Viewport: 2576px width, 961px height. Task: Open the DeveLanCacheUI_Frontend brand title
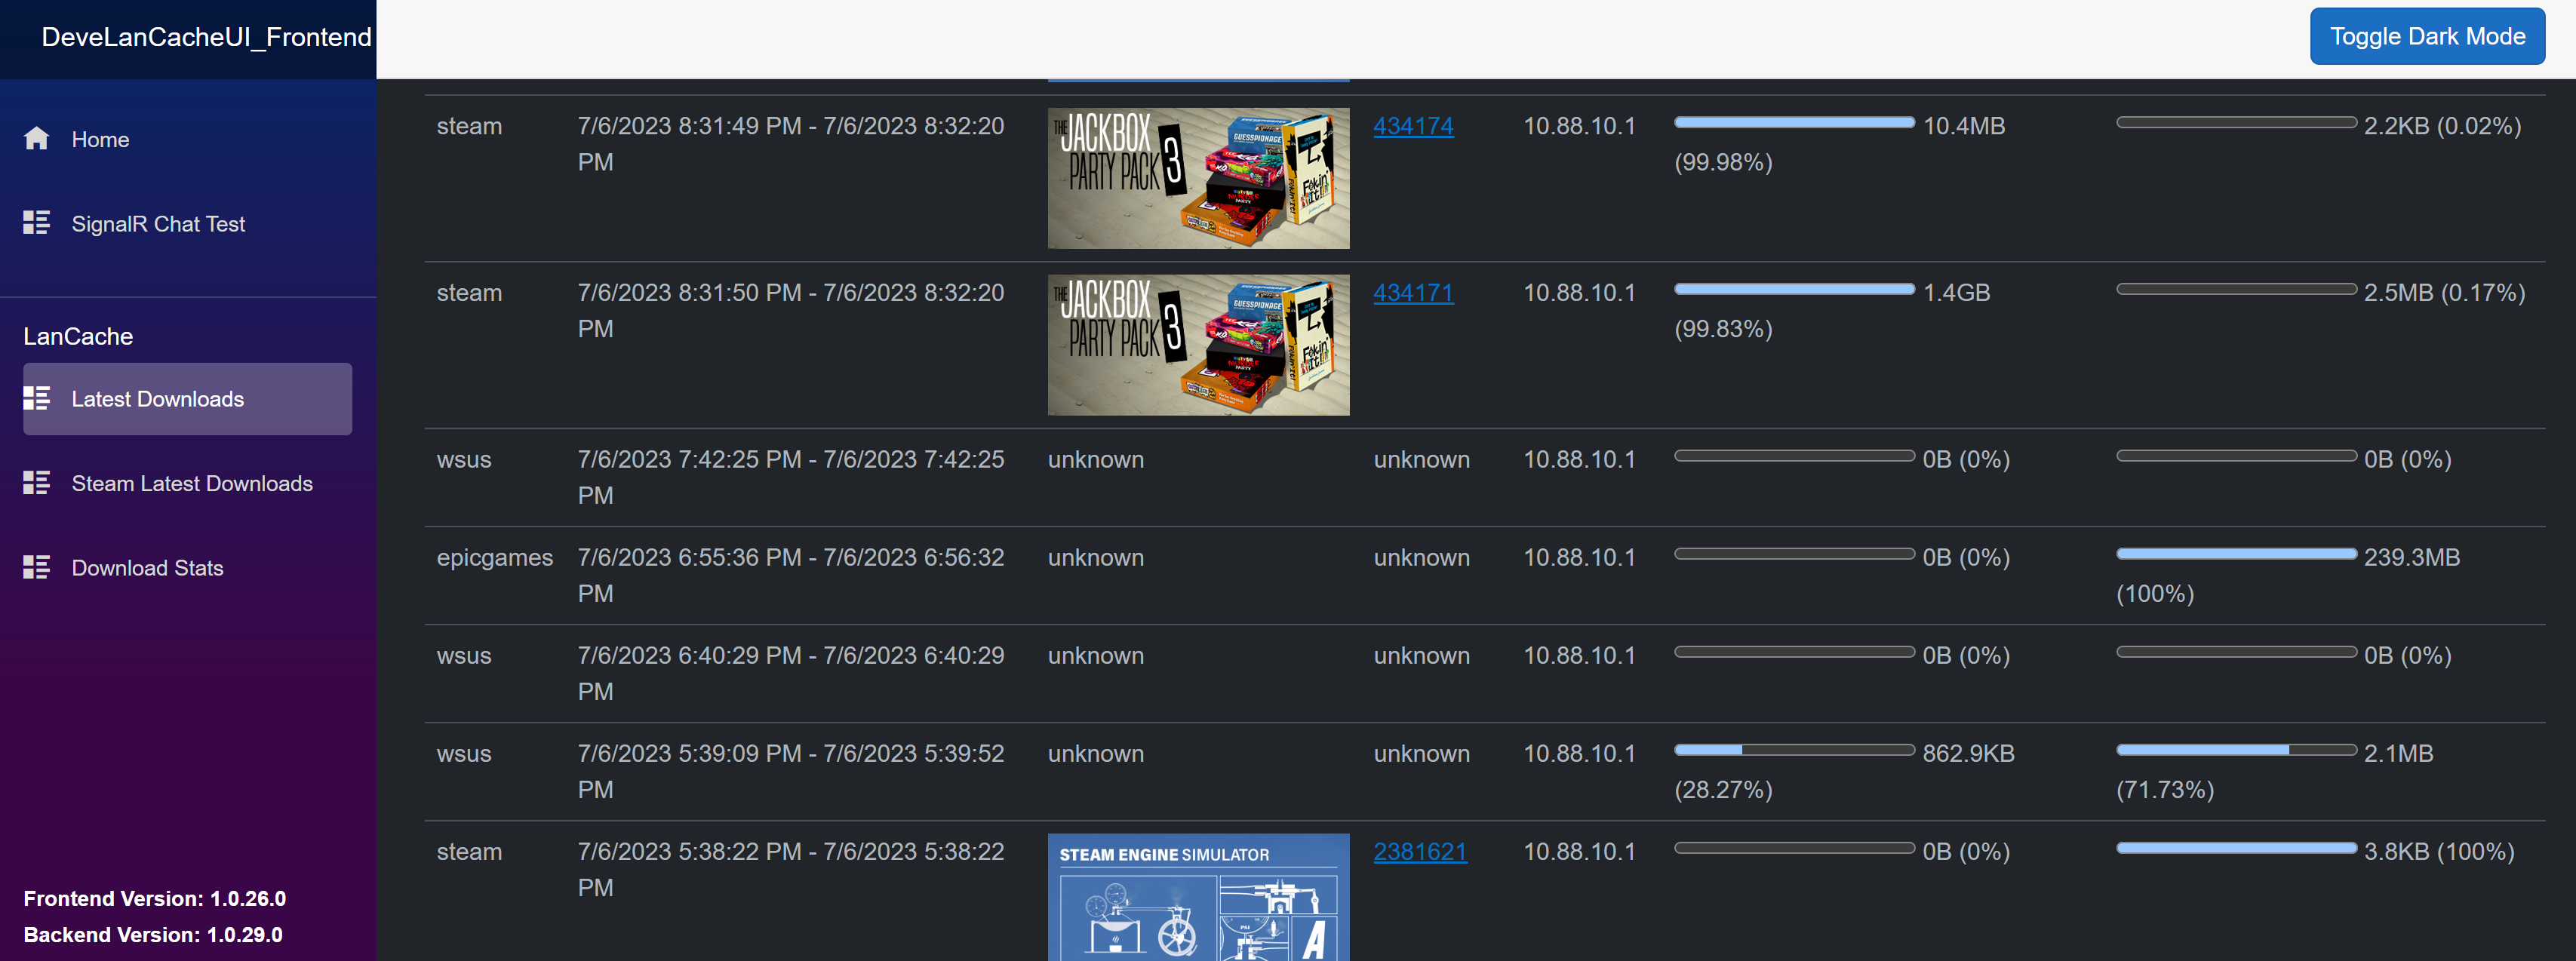tap(206, 37)
